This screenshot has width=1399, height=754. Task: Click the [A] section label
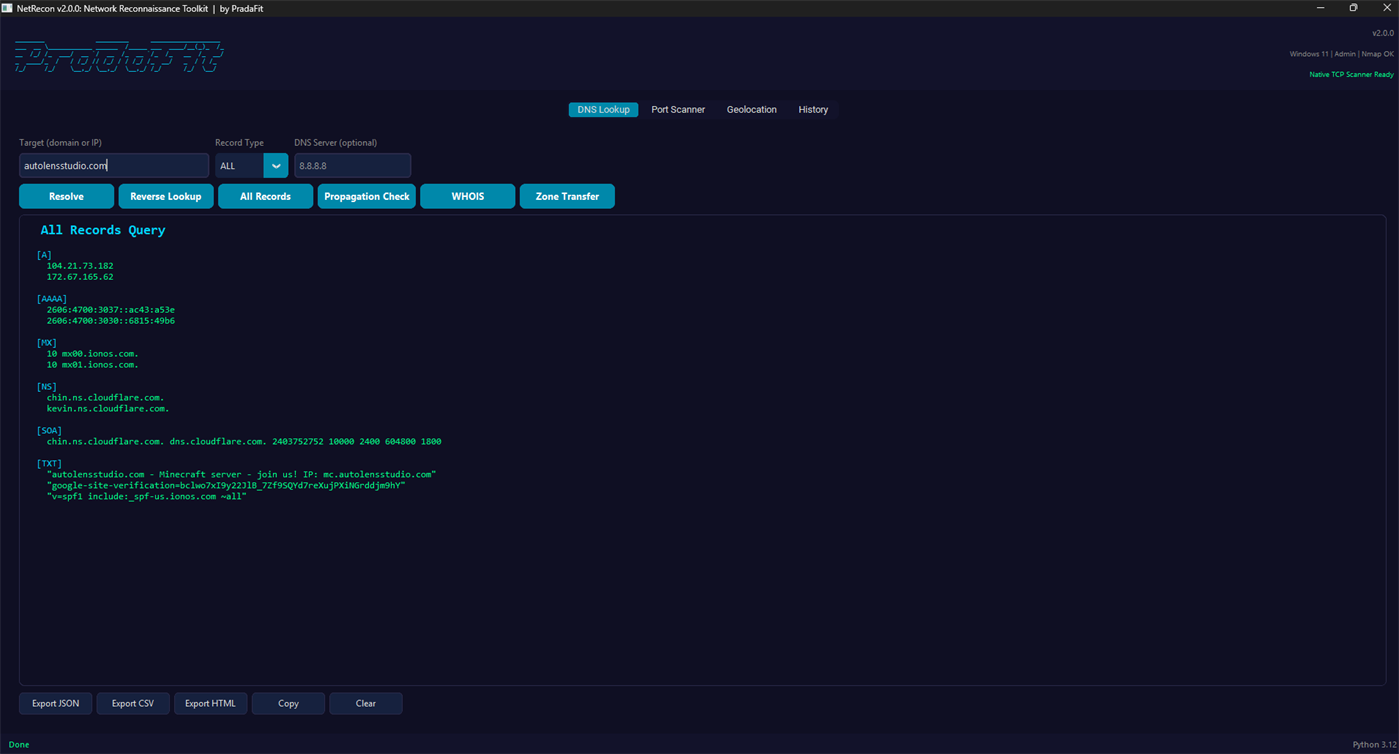44,255
